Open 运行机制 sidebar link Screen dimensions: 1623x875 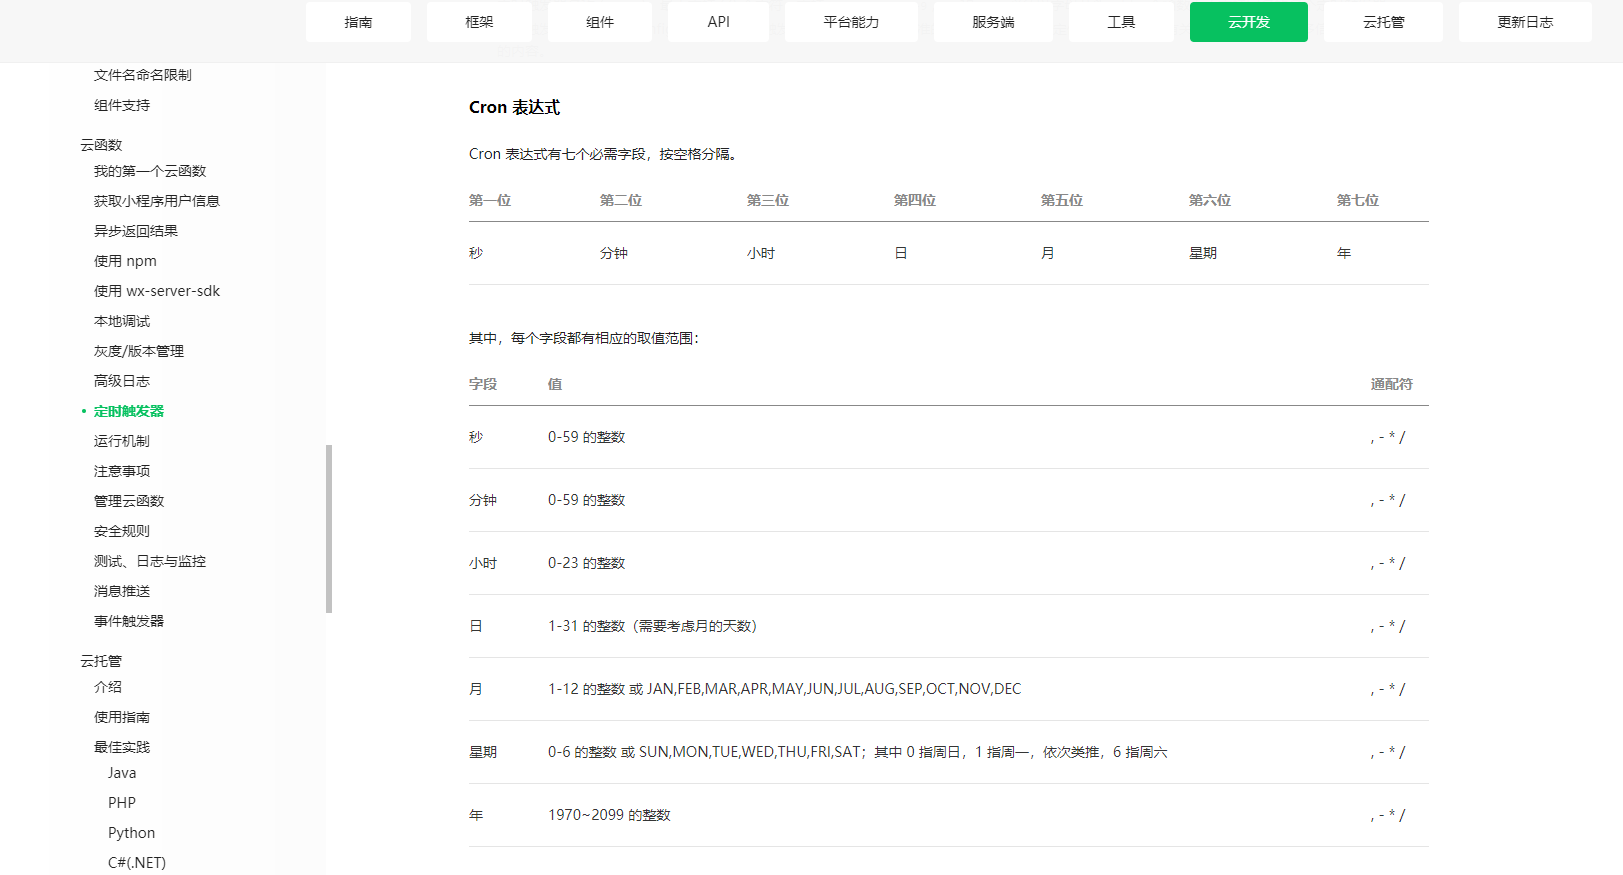point(122,441)
